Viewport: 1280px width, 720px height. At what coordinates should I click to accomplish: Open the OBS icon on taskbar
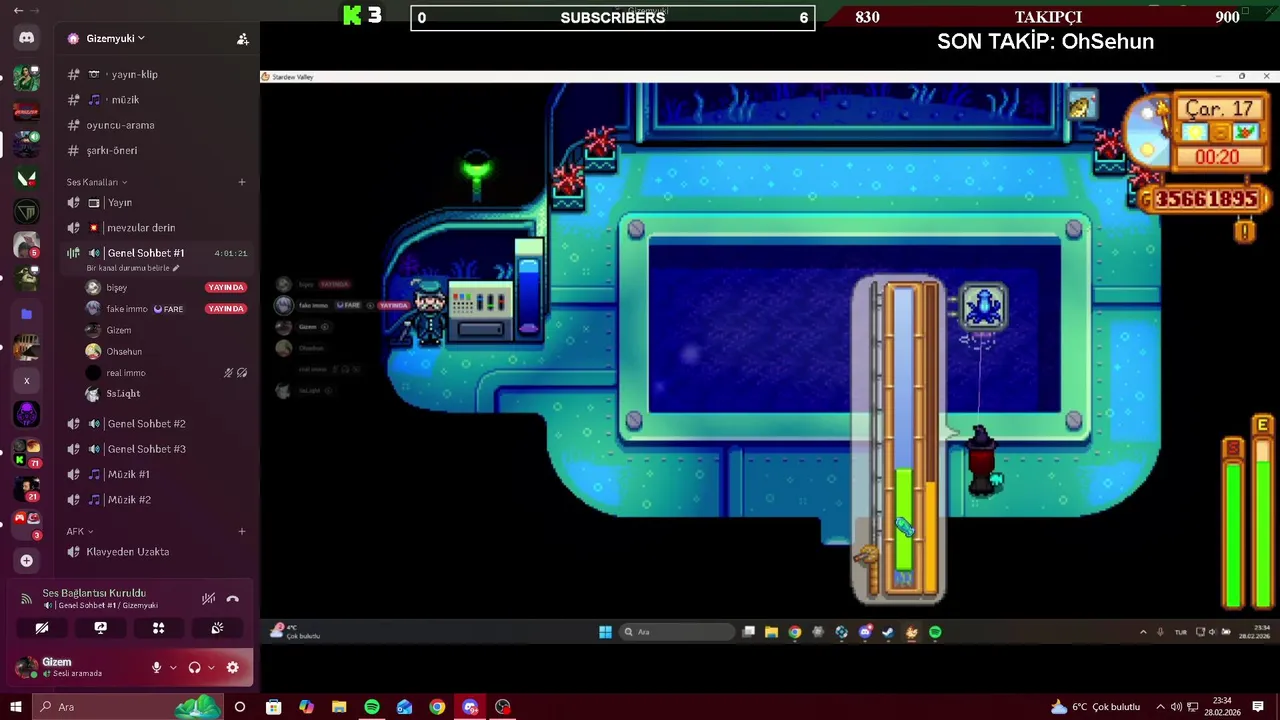click(503, 707)
